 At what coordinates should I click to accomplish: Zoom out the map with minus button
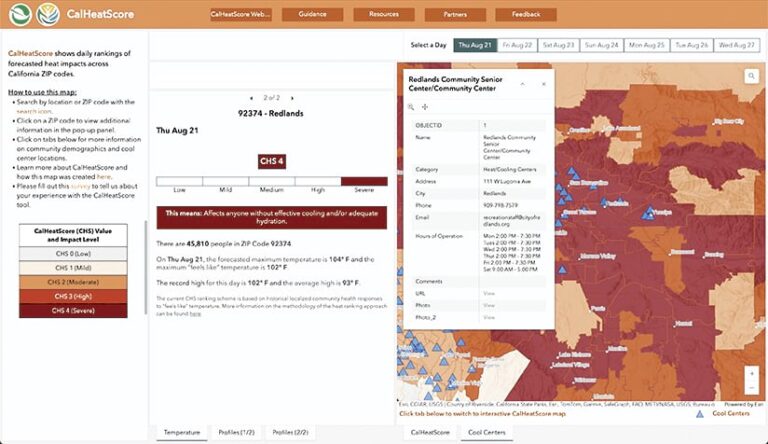752,388
